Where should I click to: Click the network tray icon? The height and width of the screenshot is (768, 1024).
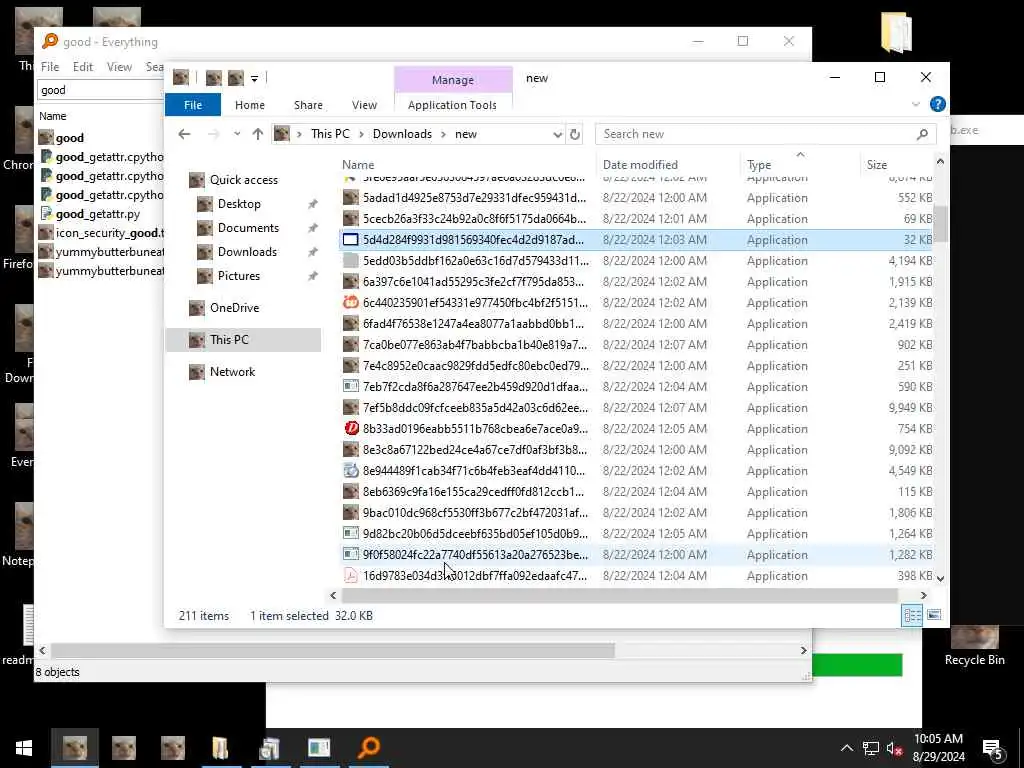tap(871, 749)
